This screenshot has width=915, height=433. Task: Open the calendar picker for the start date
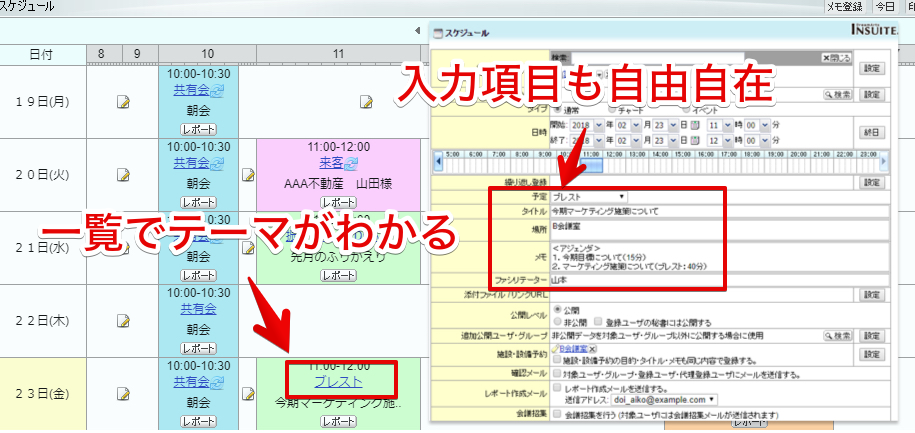(695, 125)
